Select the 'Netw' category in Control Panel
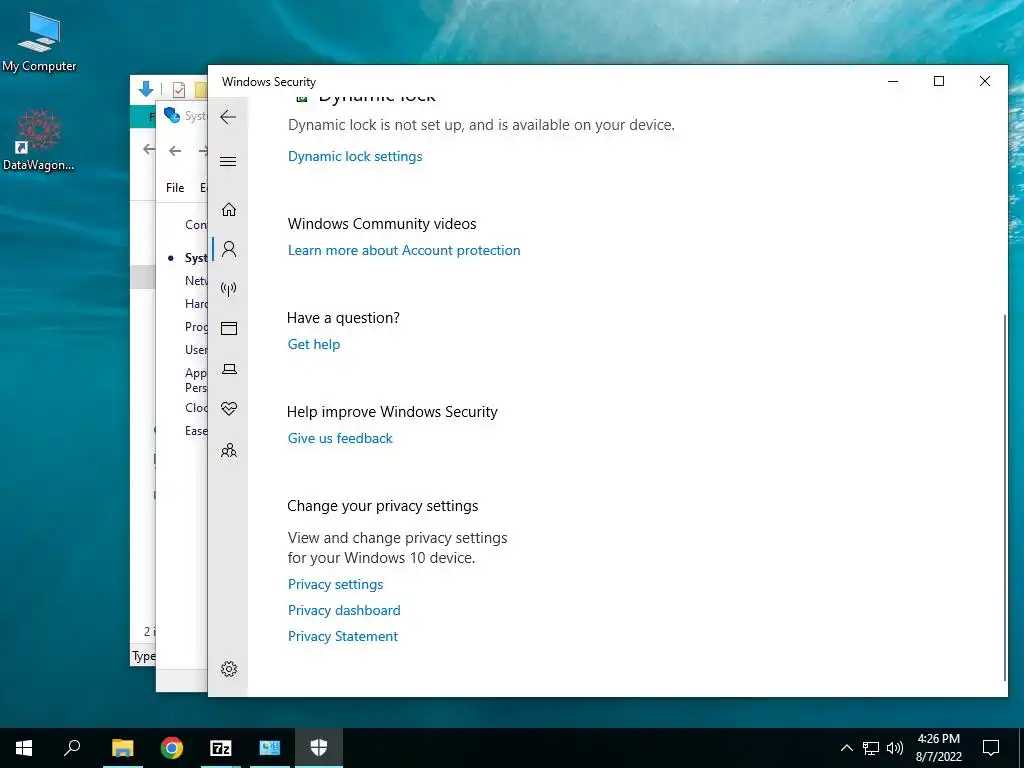Viewport: 1024px width, 768px height. tap(196, 281)
